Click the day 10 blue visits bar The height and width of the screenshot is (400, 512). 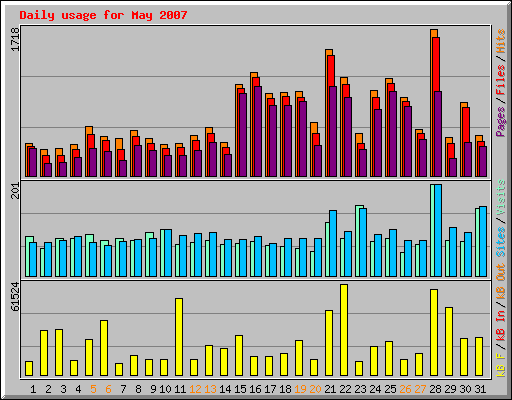(x=168, y=253)
